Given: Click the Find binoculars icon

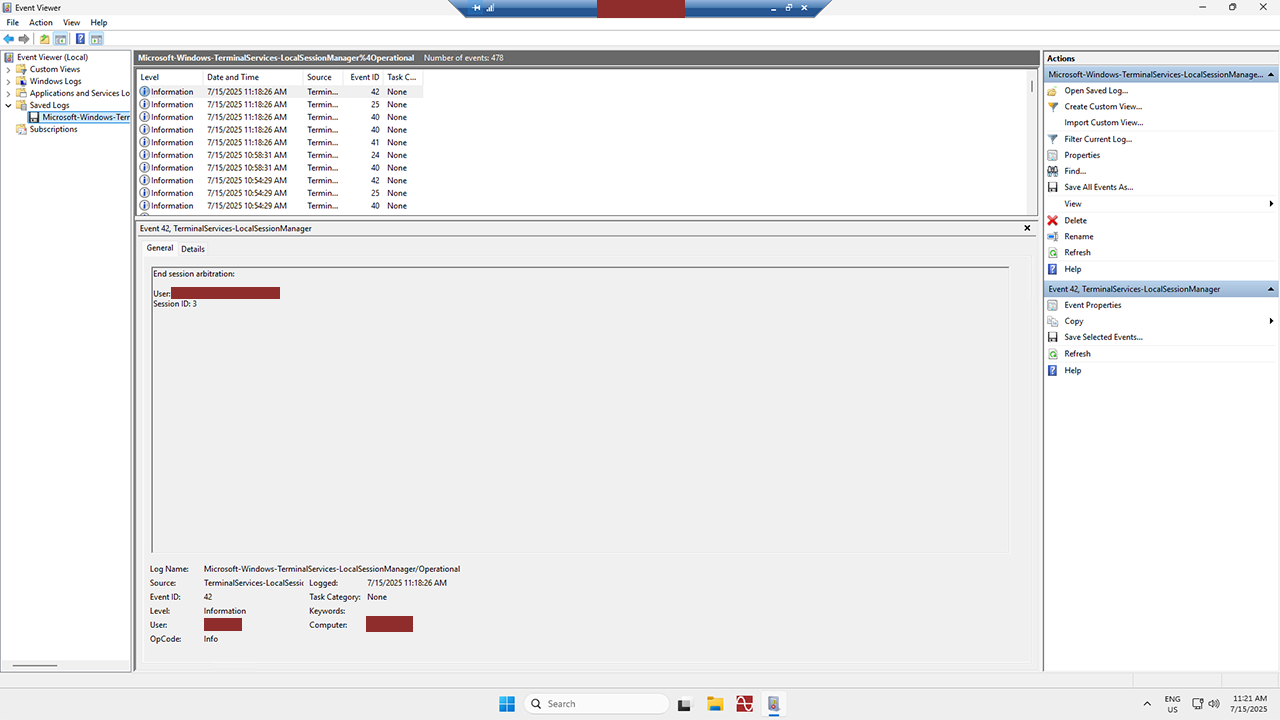Looking at the screenshot, I should click(x=1052, y=171).
